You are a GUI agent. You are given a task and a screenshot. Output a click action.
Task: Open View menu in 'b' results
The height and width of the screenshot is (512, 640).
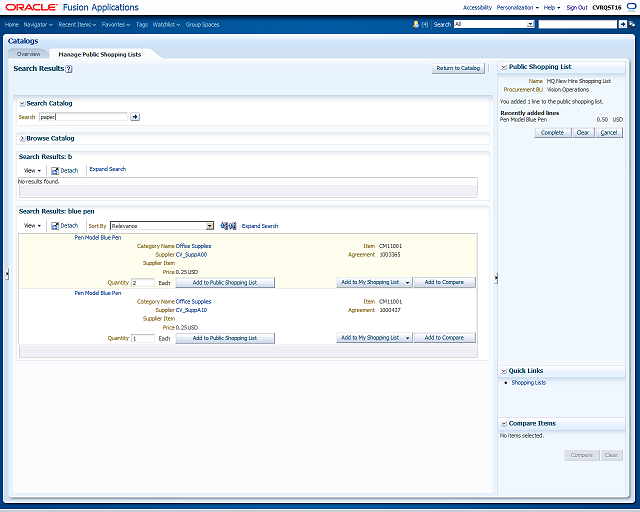[32, 171]
